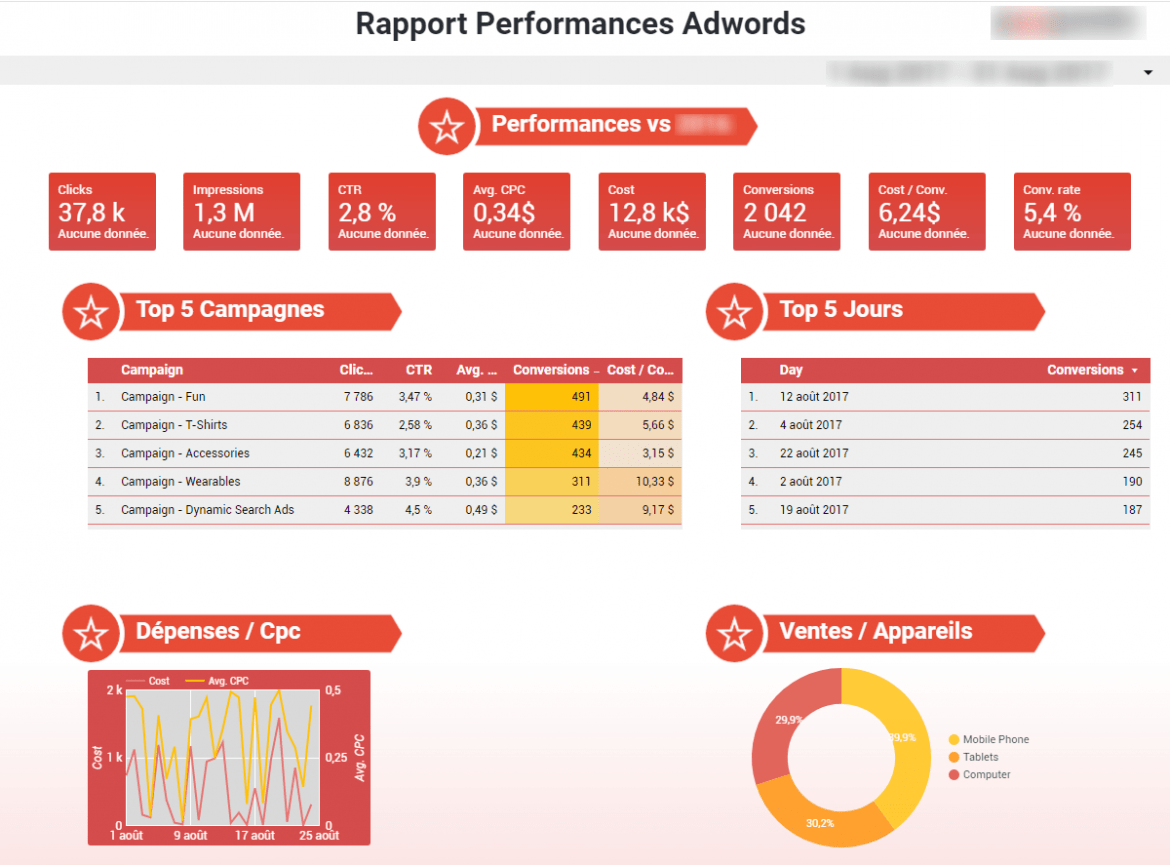Click the star icon beside Top 5 Campagnes
Viewport: 1170px width, 865px height.
[91, 312]
